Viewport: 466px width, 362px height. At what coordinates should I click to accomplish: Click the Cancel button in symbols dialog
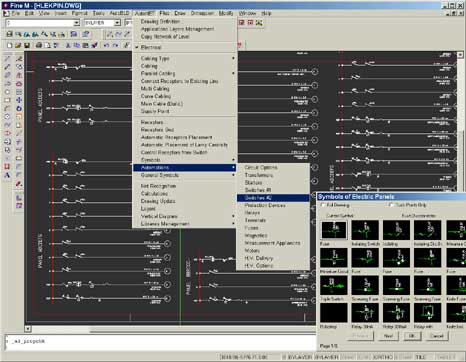coord(436,336)
